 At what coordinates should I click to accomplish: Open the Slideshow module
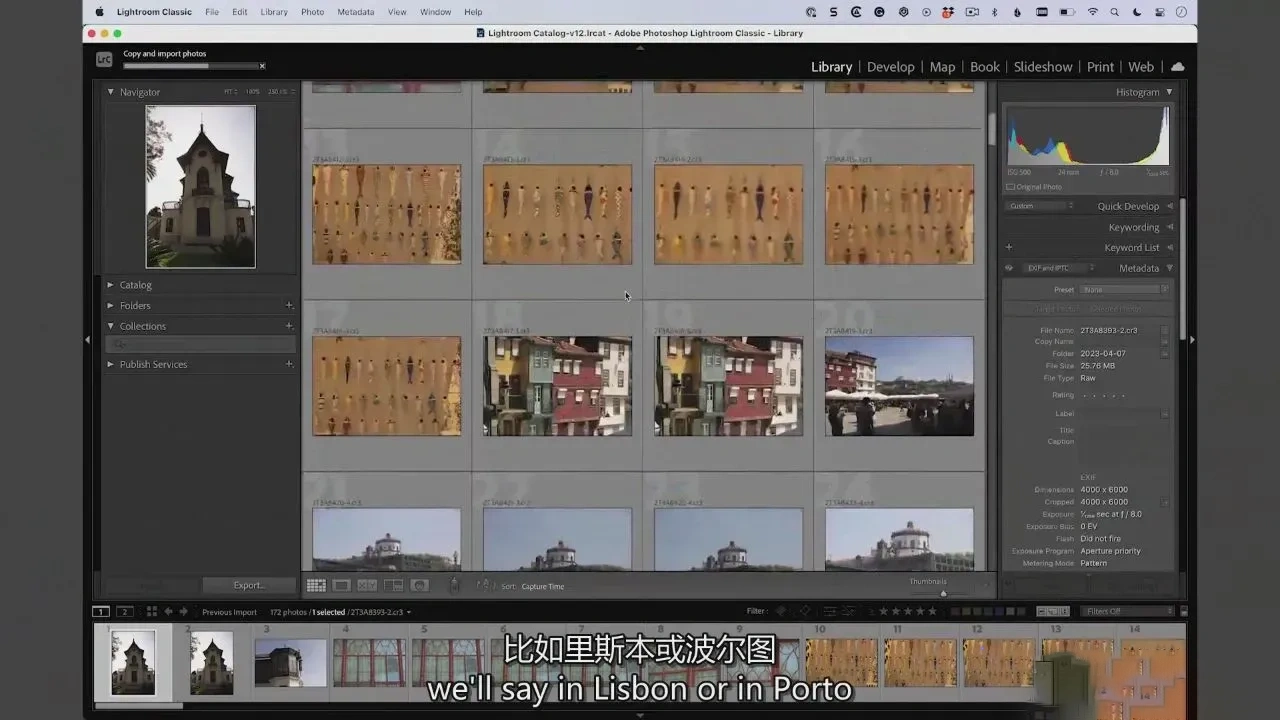pos(1043,67)
